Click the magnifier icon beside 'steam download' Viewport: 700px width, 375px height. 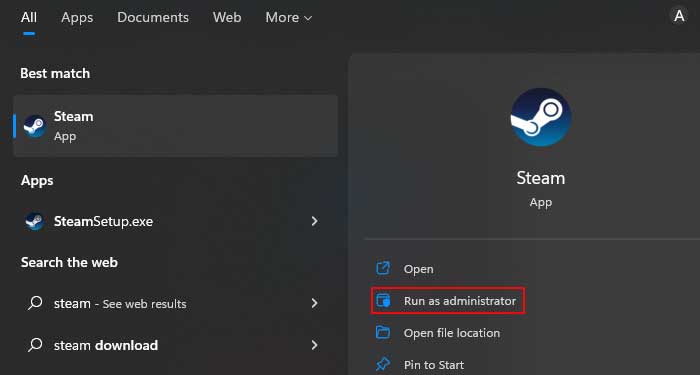pyautogui.click(x=35, y=345)
